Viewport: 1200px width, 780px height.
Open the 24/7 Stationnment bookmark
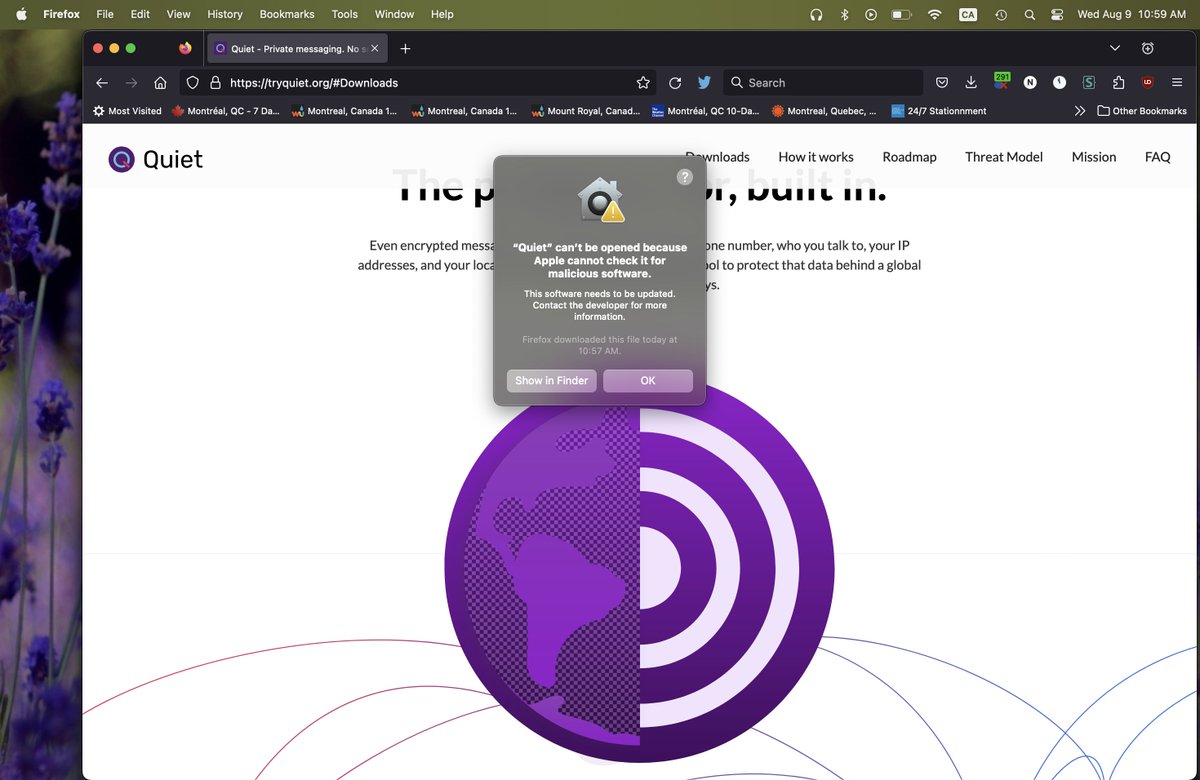click(939, 111)
